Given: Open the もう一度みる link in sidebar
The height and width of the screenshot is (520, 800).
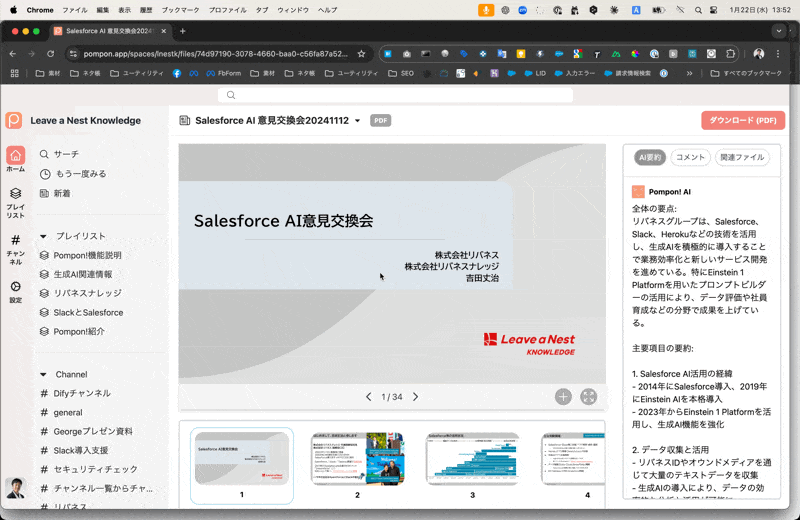Looking at the screenshot, I should (80, 174).
